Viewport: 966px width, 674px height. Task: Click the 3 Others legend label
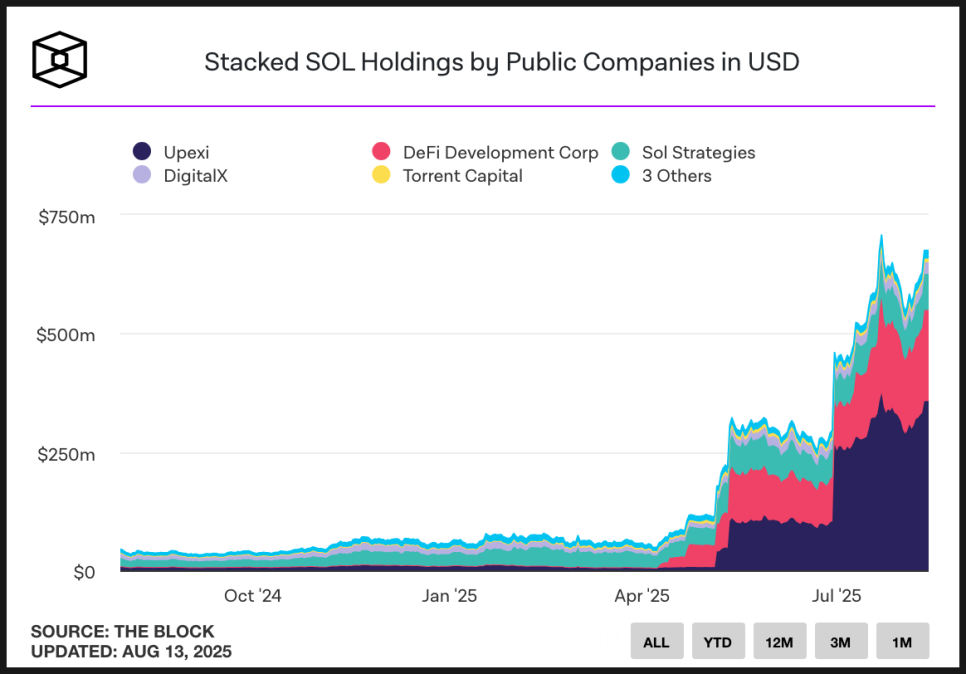(676, 176)
